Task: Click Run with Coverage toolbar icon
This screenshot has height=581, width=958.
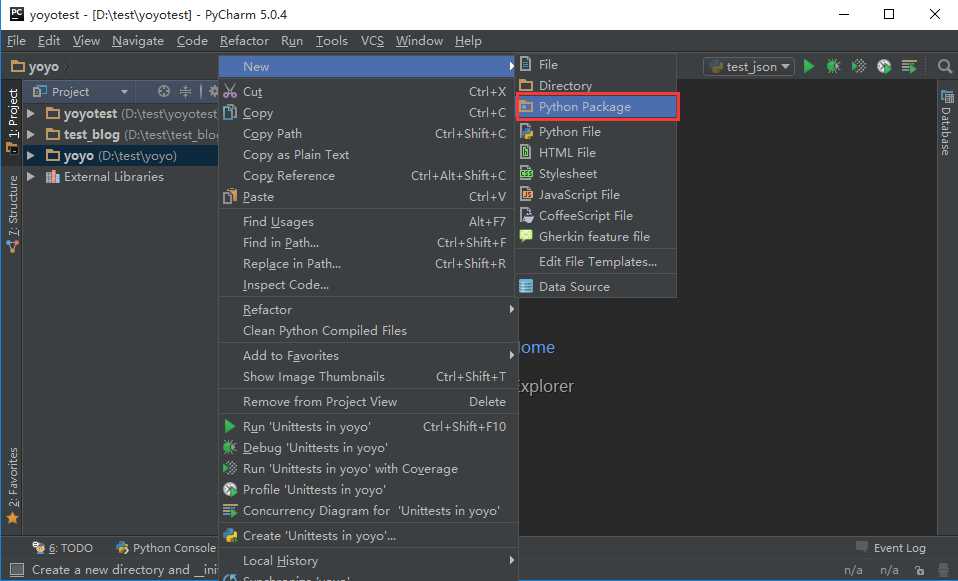Action: 858,66
